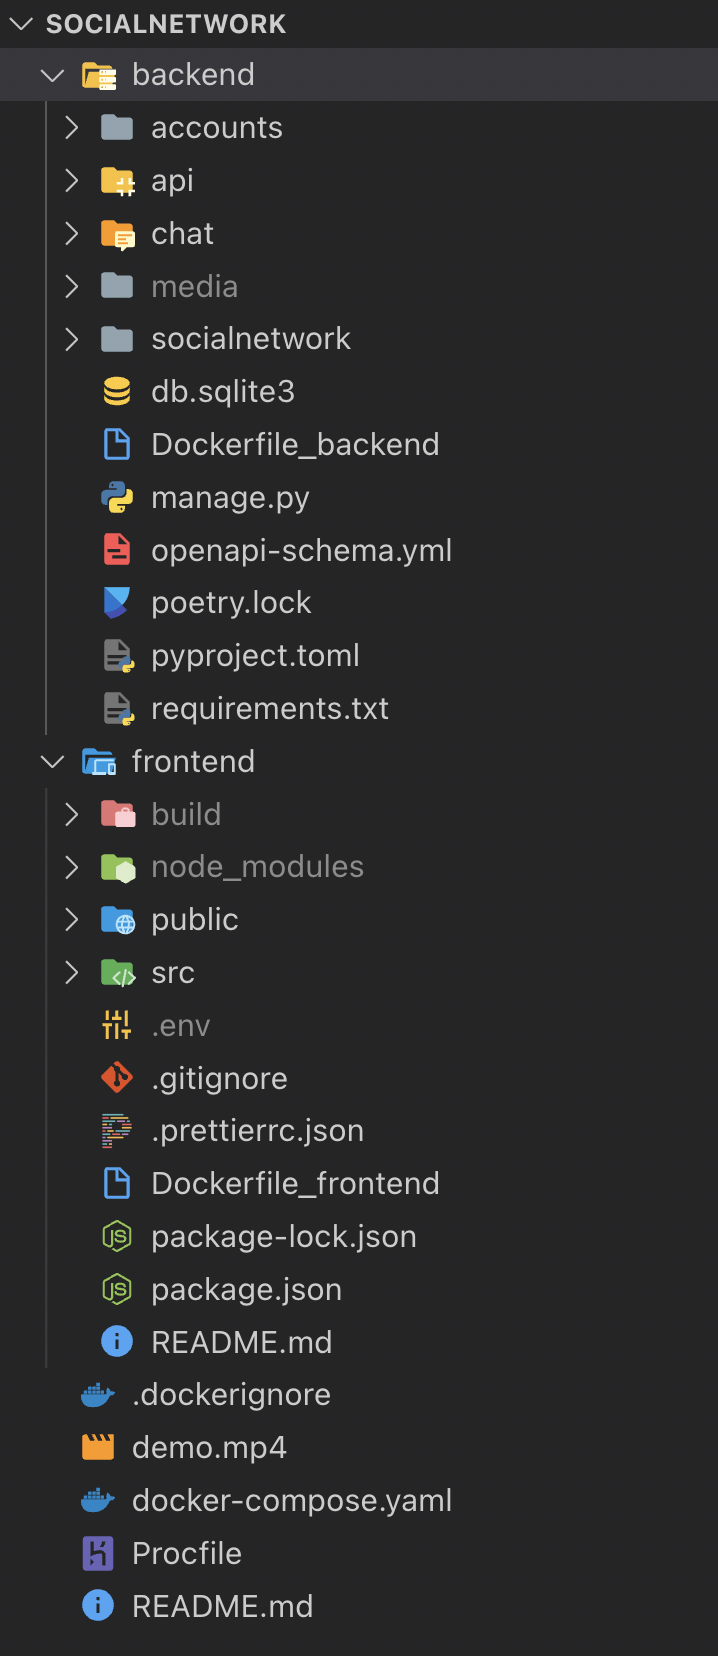Click the Heroku icon next to Procfile
The height and width of the screenshot is (1656, 718).
[97, 1552]
